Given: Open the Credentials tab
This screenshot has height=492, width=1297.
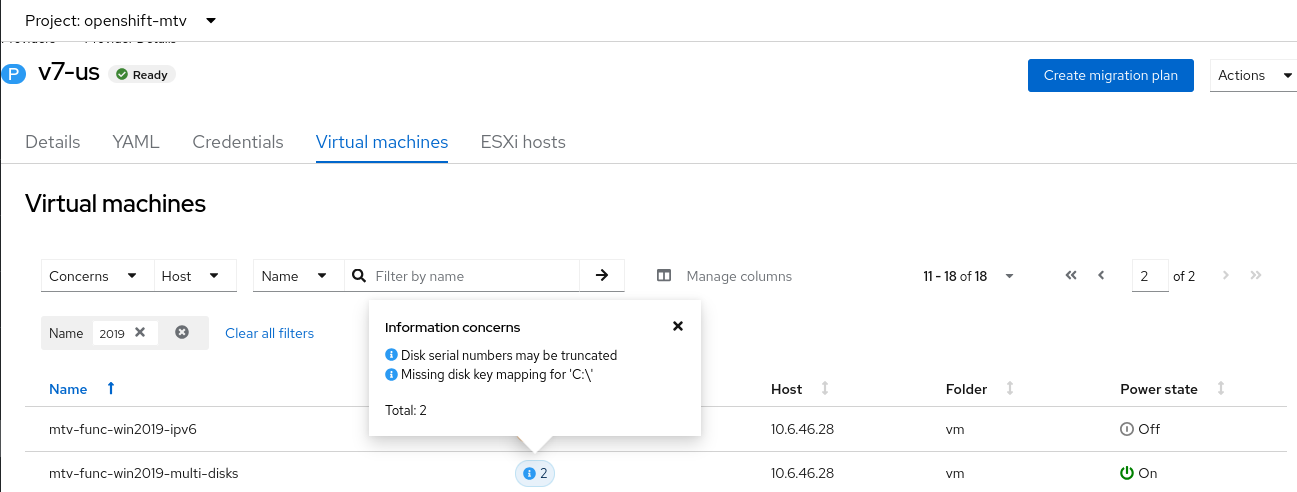Looking at the screenshot, I should 238,142.
